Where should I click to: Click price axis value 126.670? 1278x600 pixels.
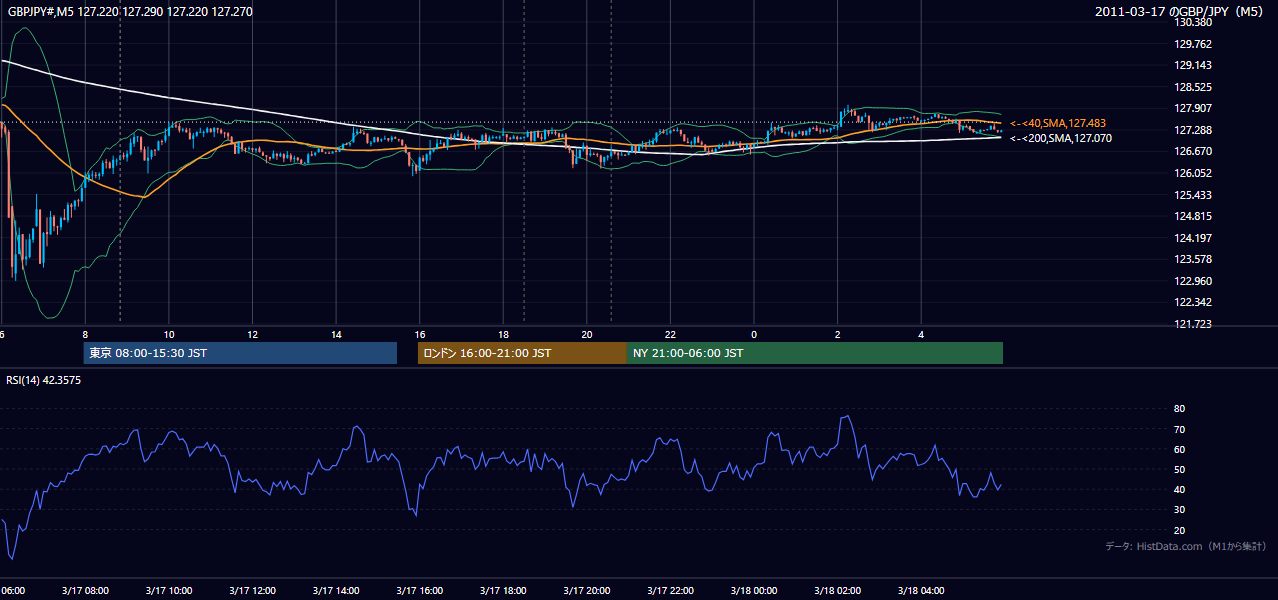1193,151
